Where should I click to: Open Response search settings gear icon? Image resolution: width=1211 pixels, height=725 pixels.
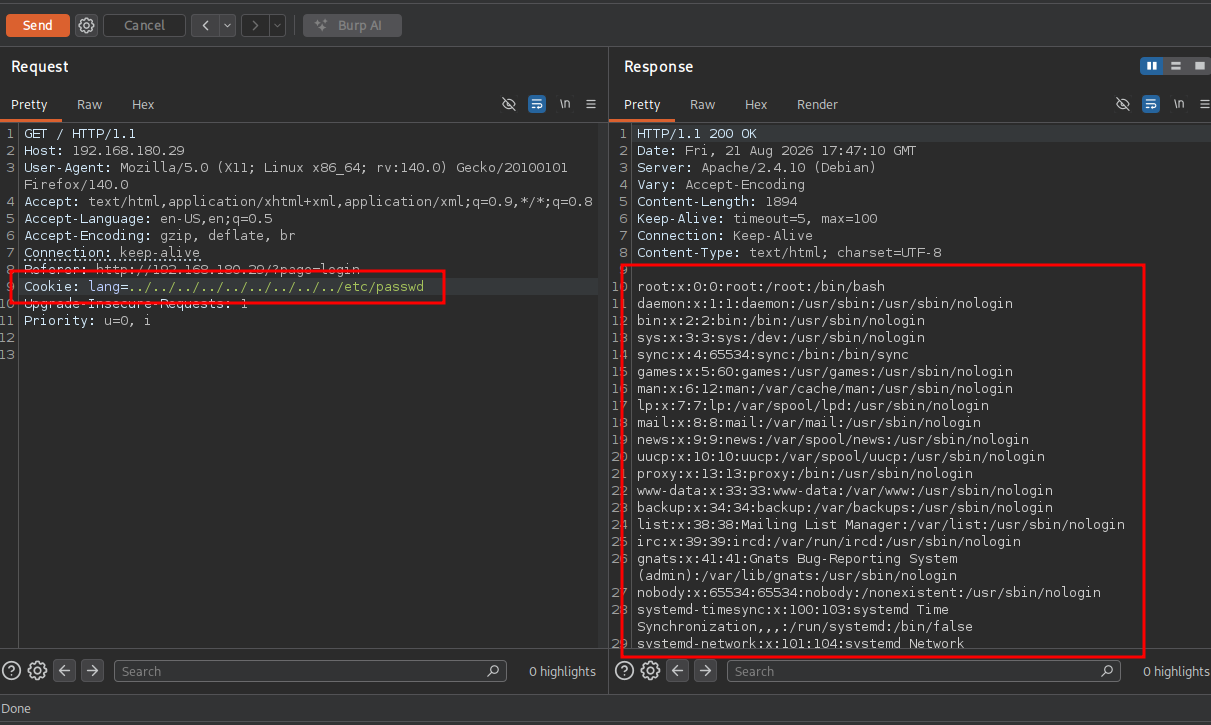tap(651, 671)
